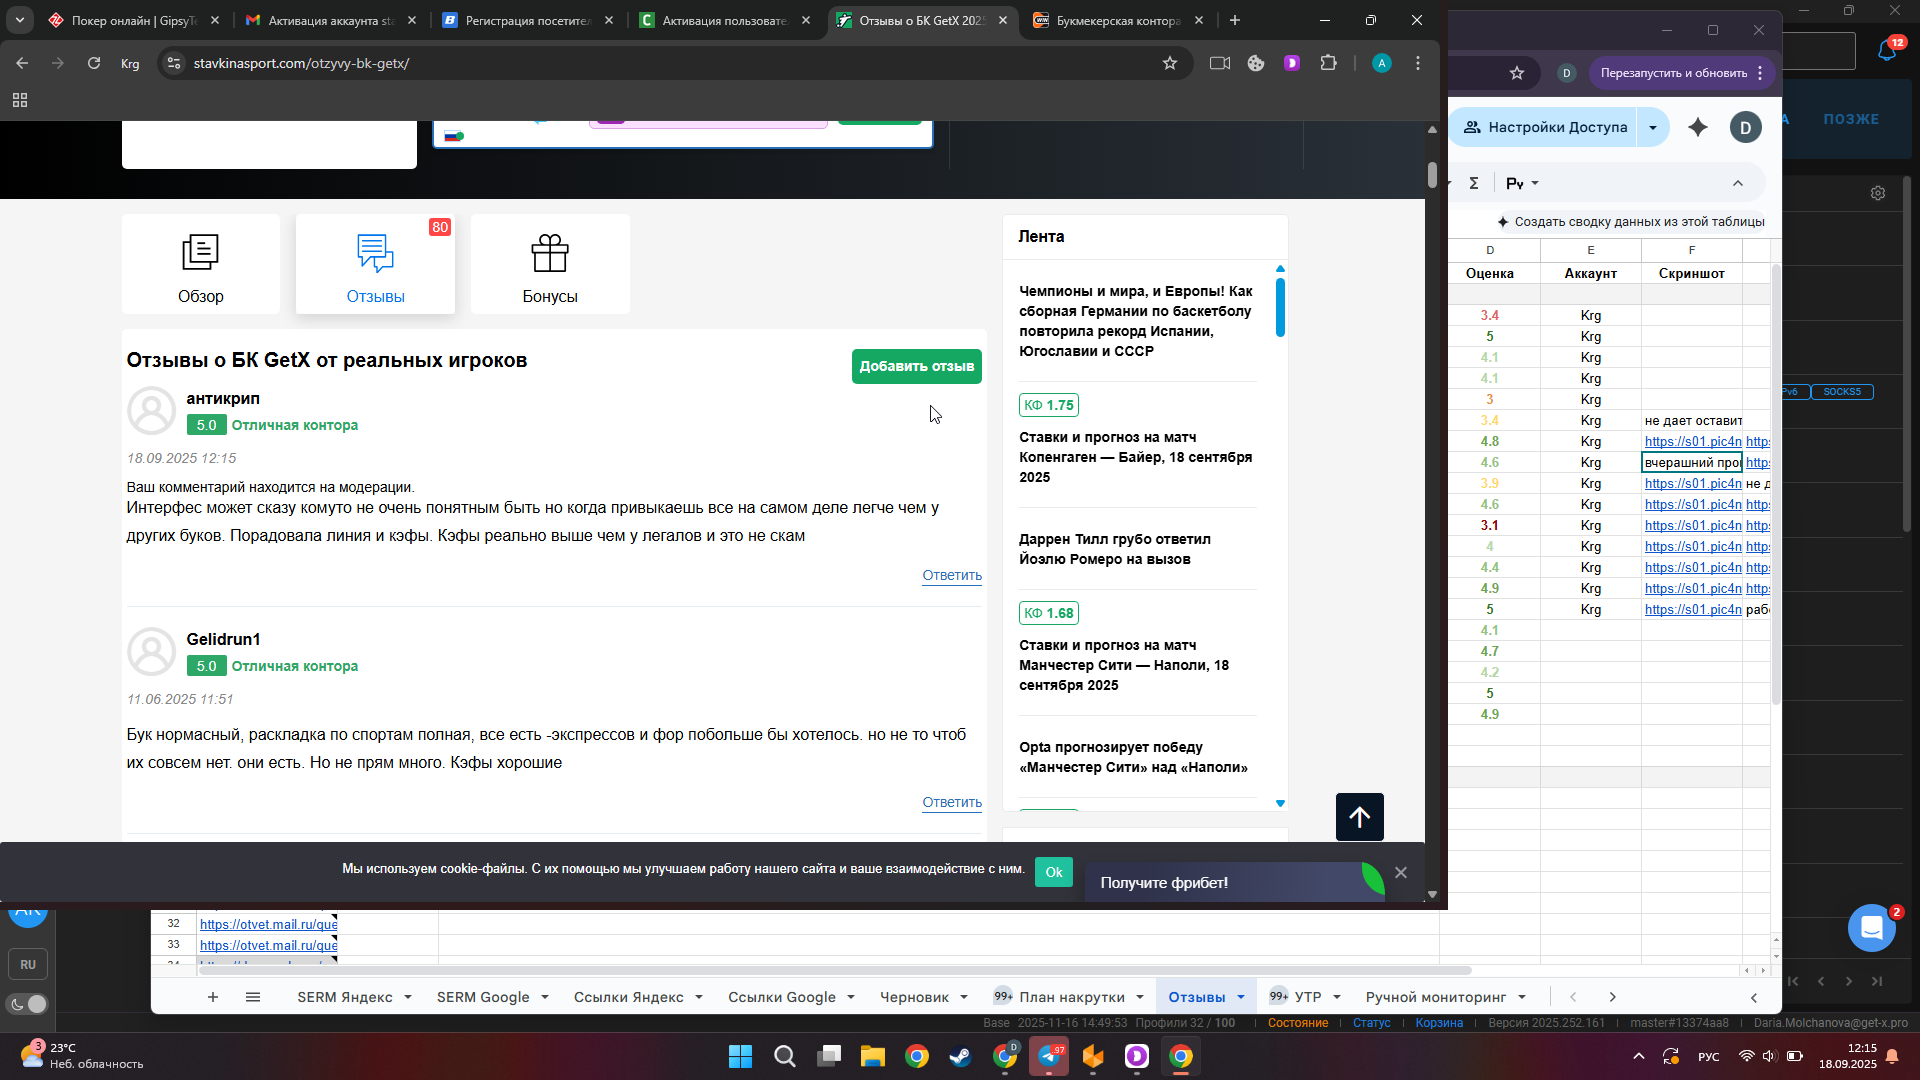Screen dimensions: 1920x1080
Task: Open the Chrome three-dot menu in the front browser
Action: 1418,63
